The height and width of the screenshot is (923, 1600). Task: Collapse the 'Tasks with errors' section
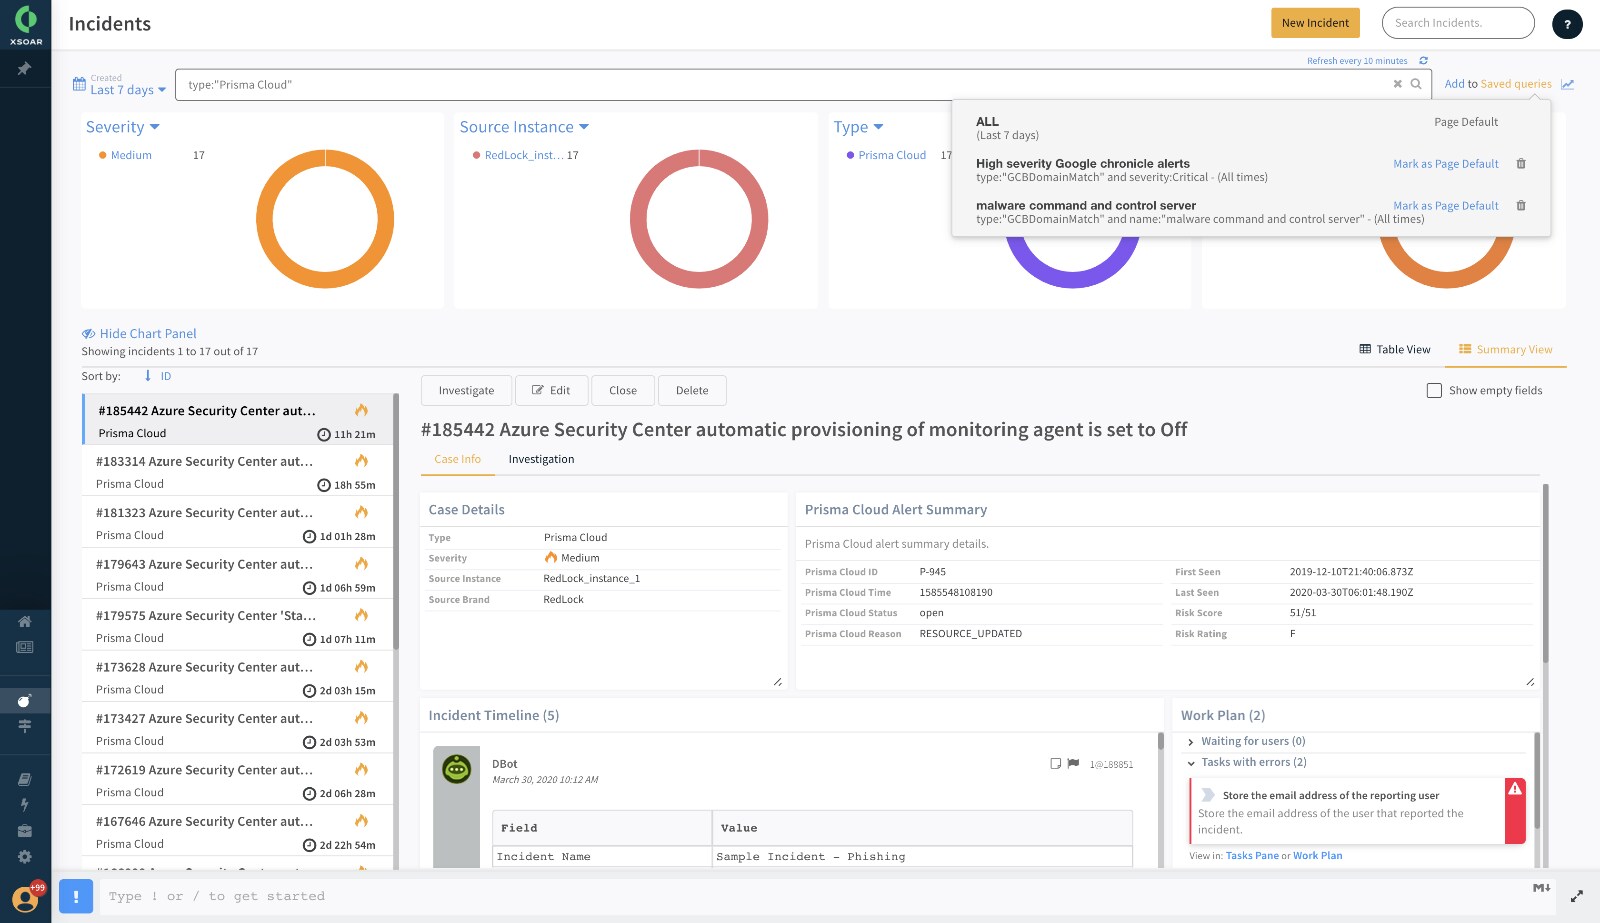click(x=1191, y=763)
